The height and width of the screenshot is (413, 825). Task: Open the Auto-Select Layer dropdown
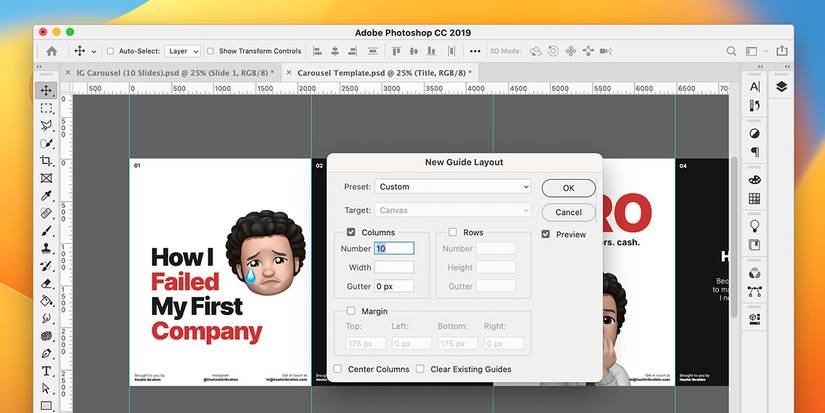[183, 51]
